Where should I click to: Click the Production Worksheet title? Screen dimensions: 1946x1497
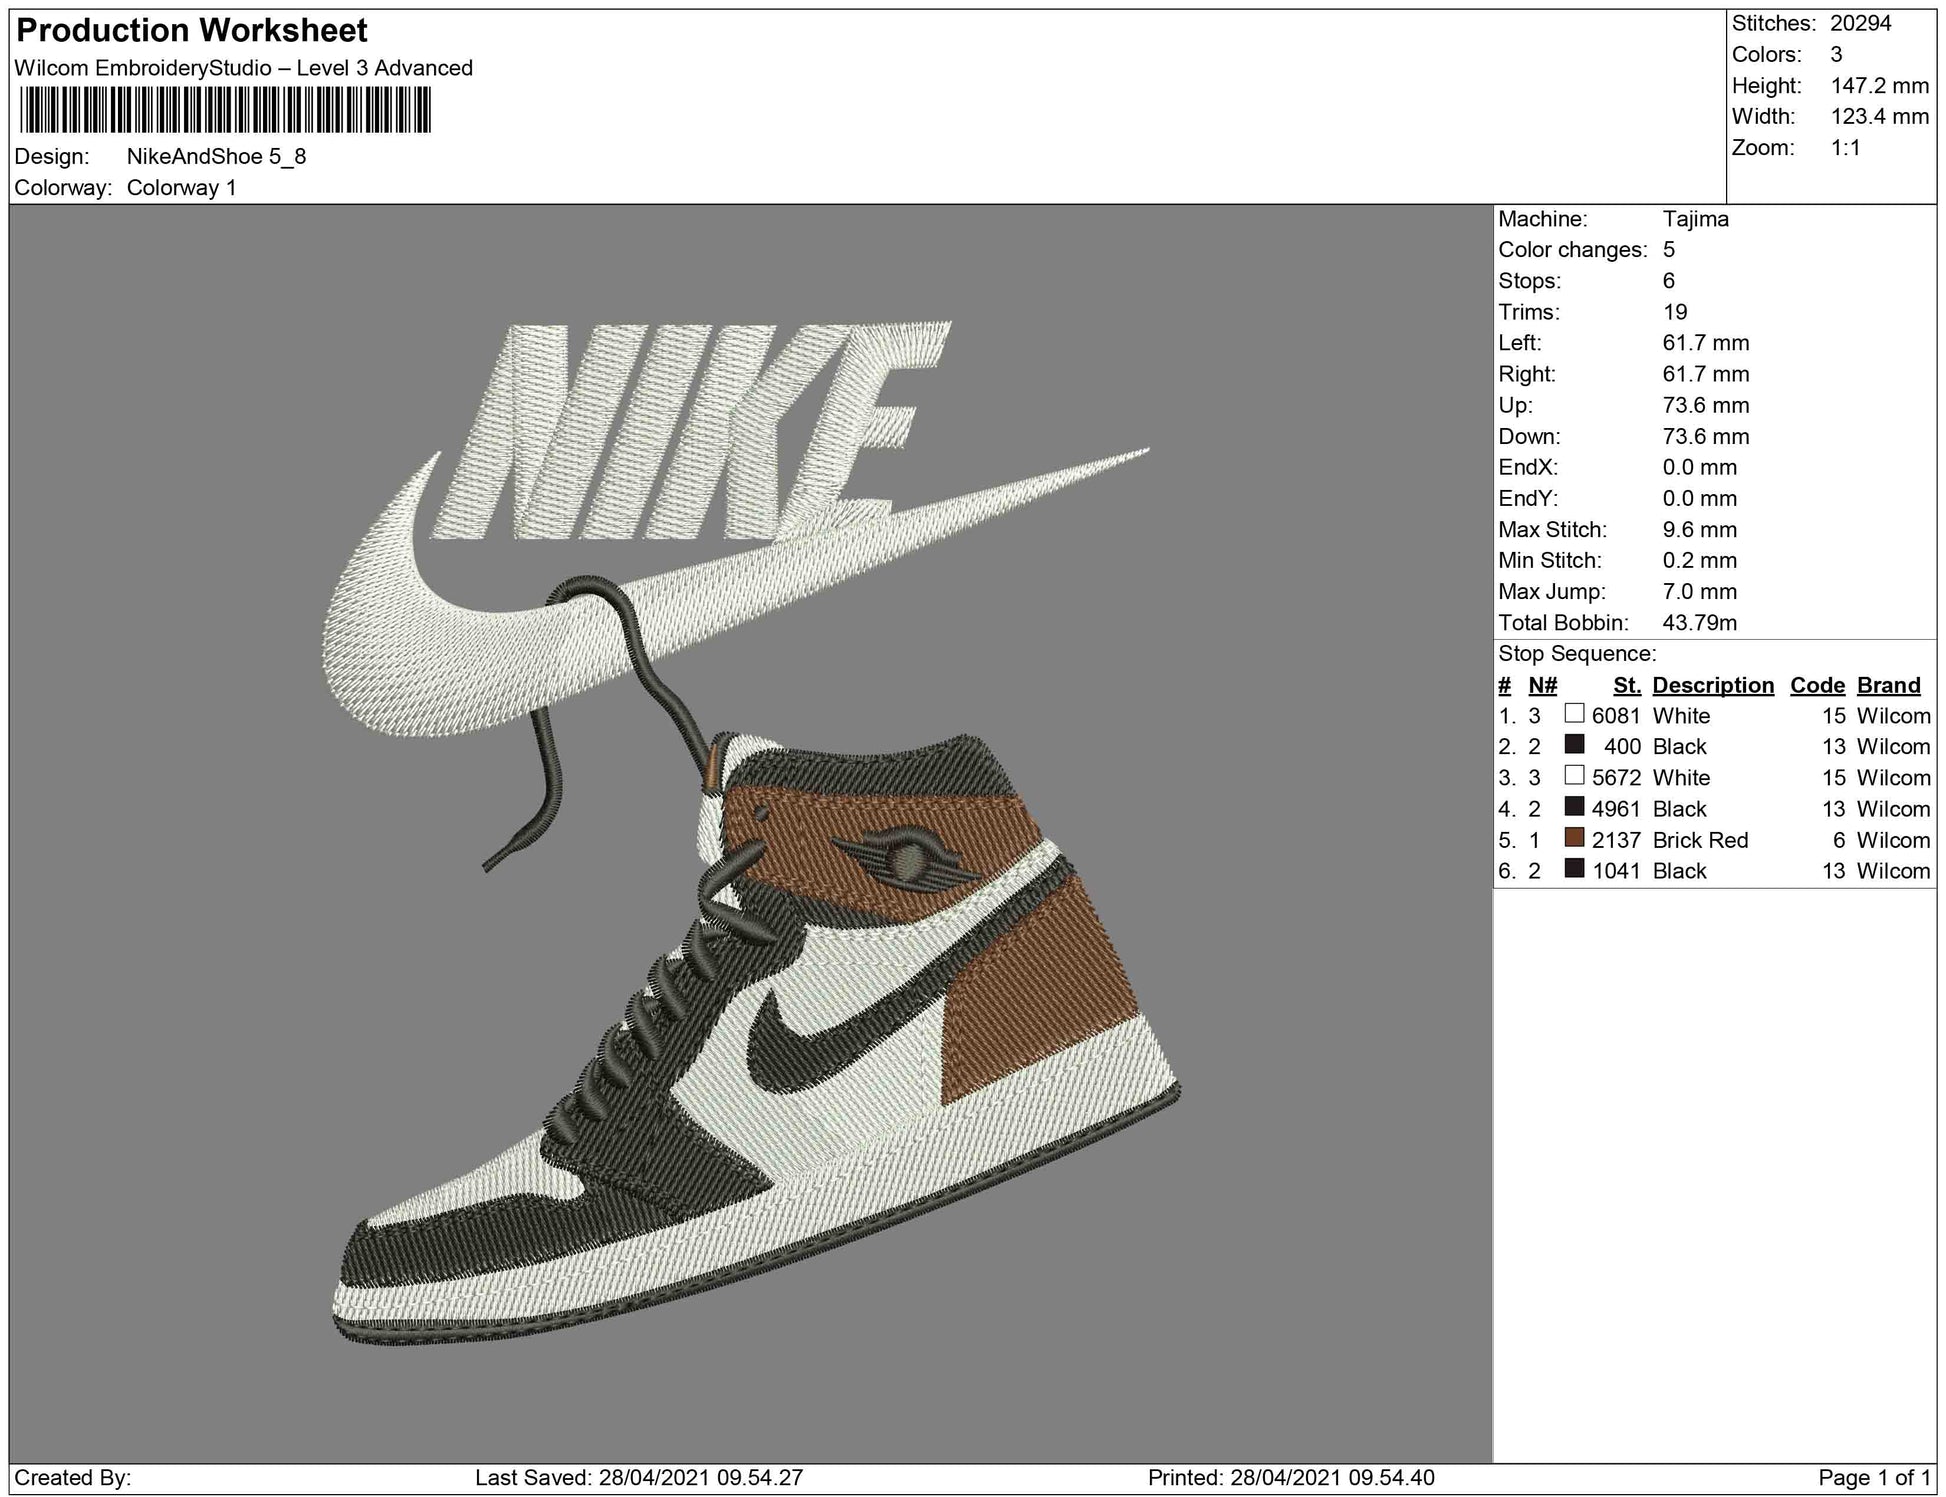coord(192,31)
